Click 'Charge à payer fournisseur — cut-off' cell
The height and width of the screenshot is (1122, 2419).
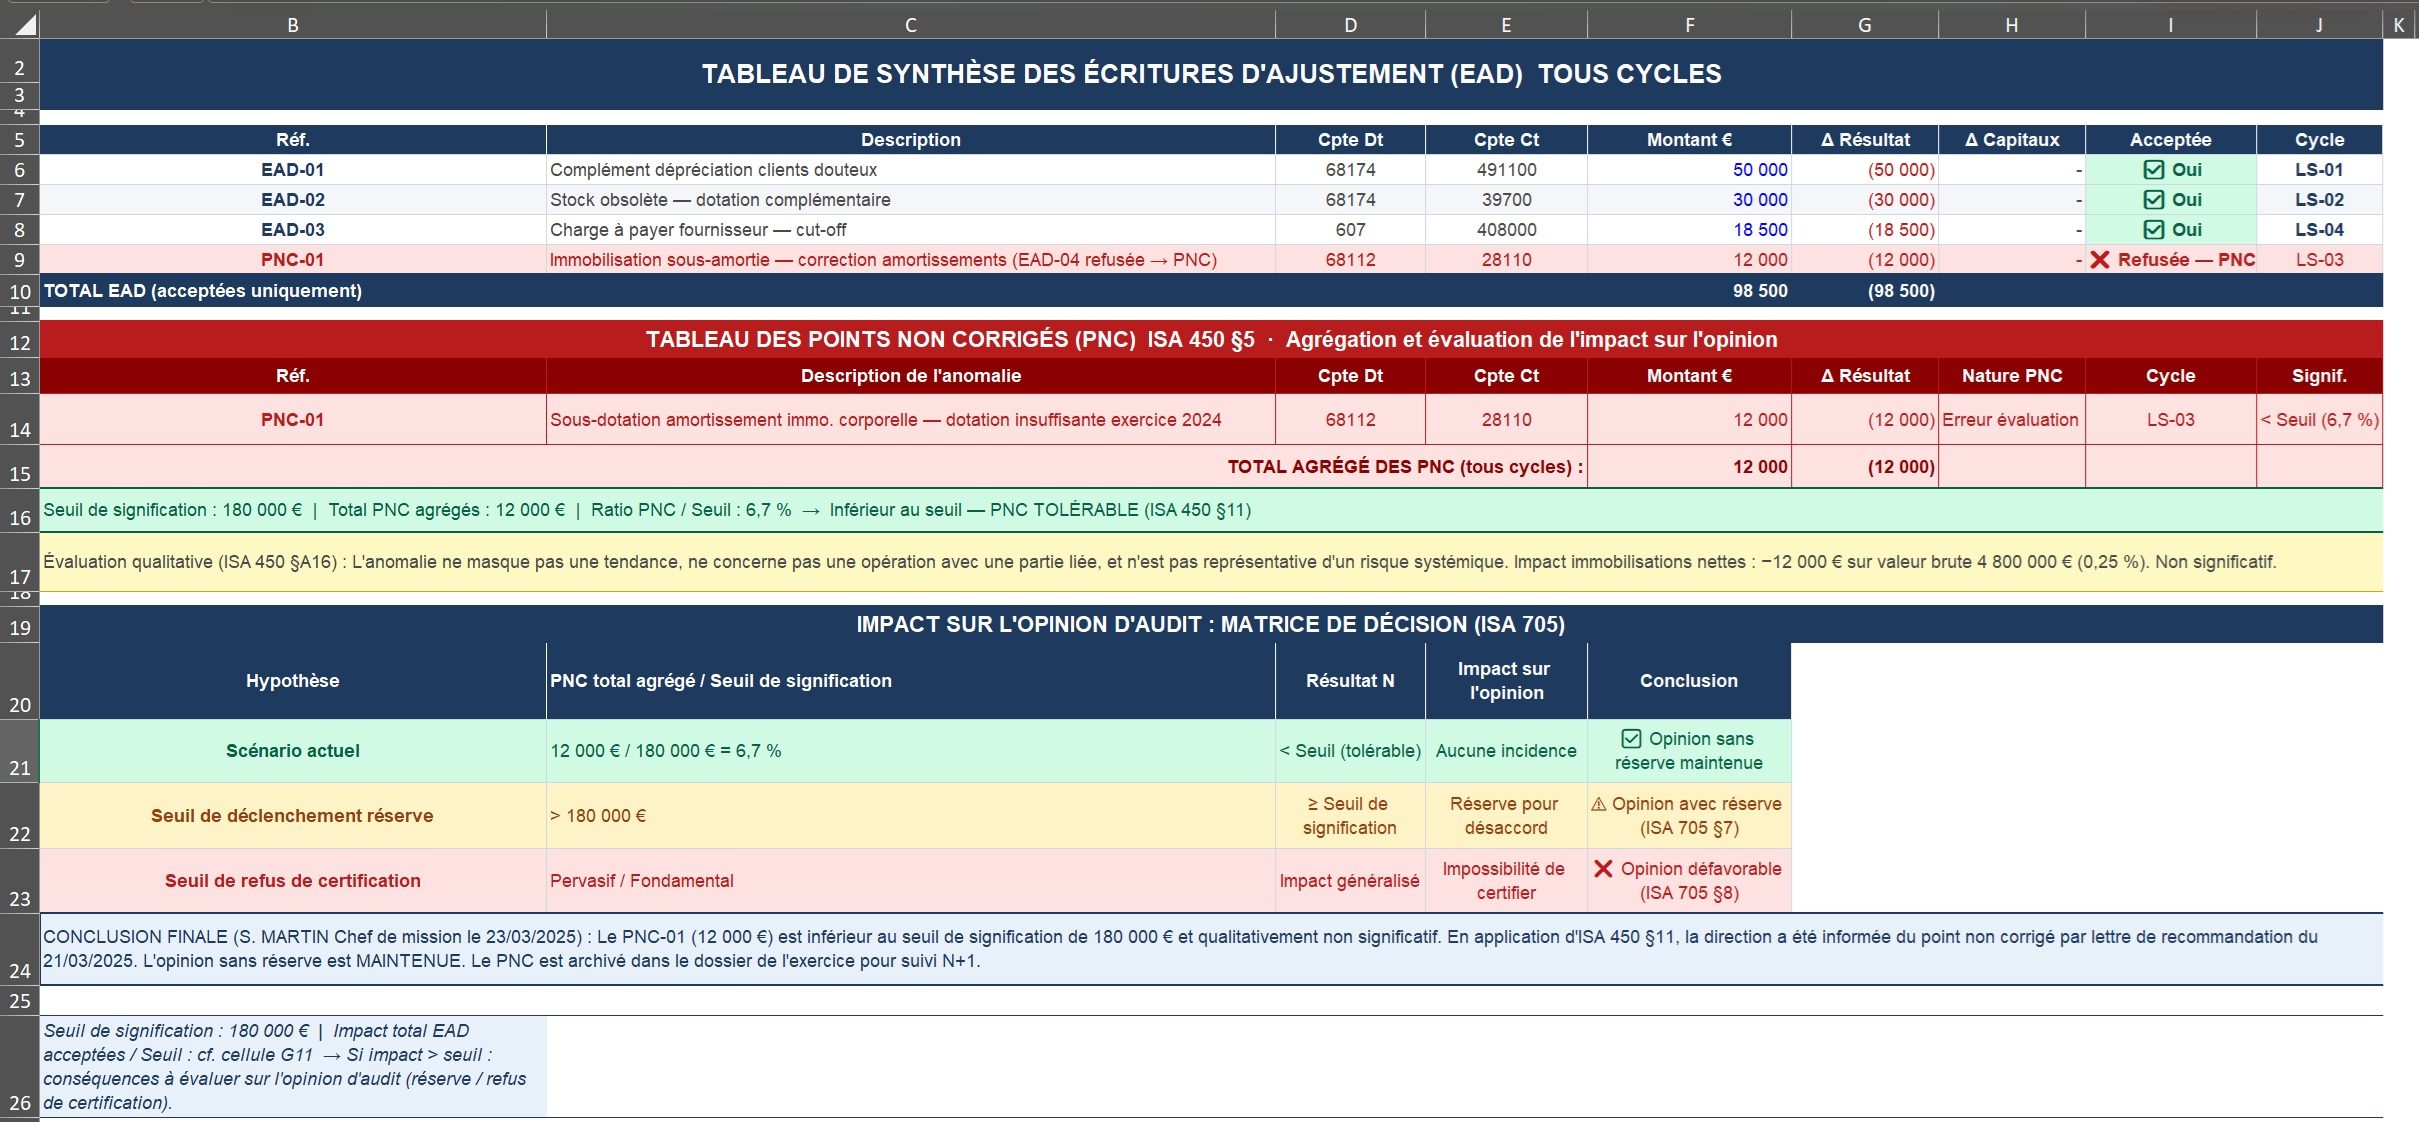[910, 230]
